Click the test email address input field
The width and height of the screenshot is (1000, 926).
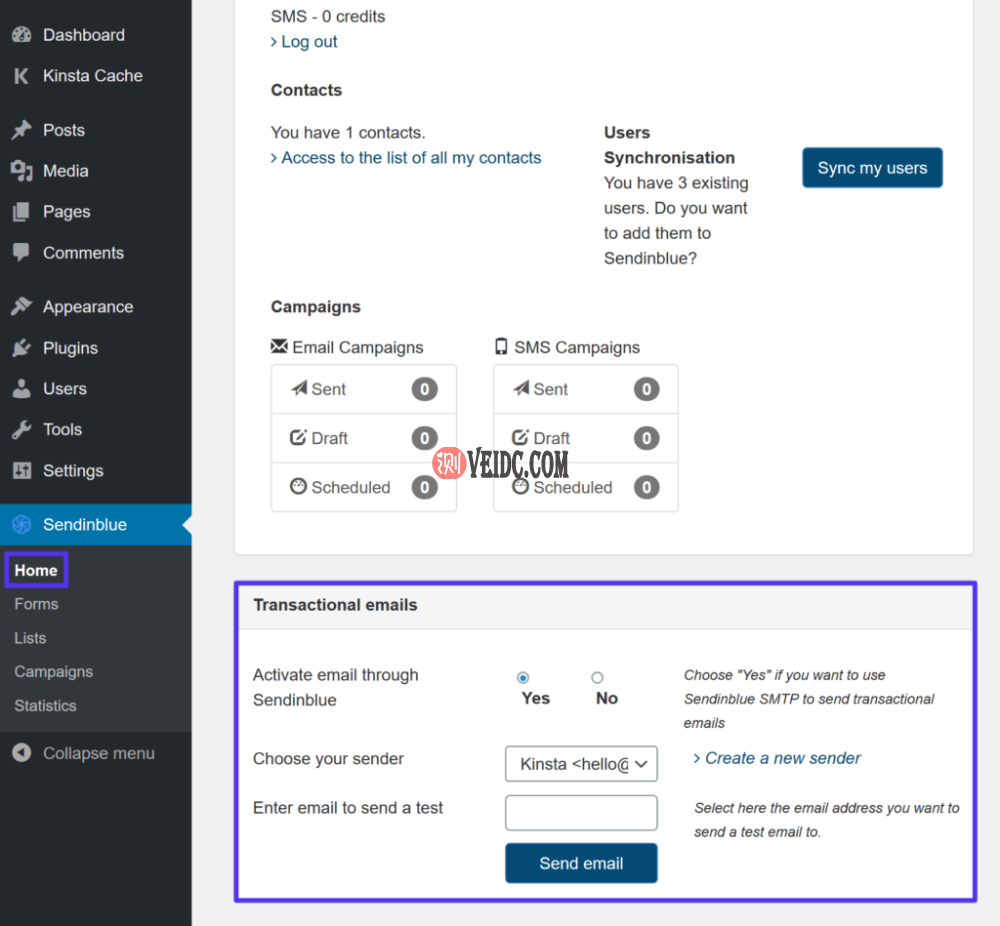pos(581,813)
